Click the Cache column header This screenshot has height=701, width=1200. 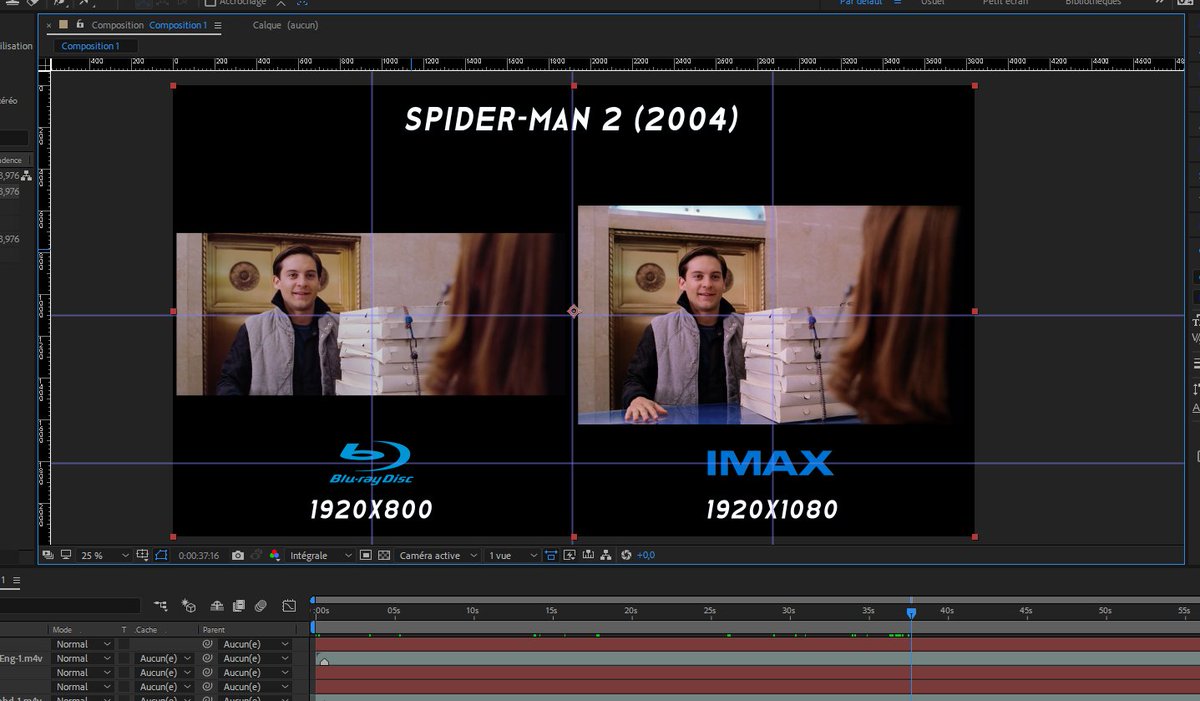pos(147,630)
